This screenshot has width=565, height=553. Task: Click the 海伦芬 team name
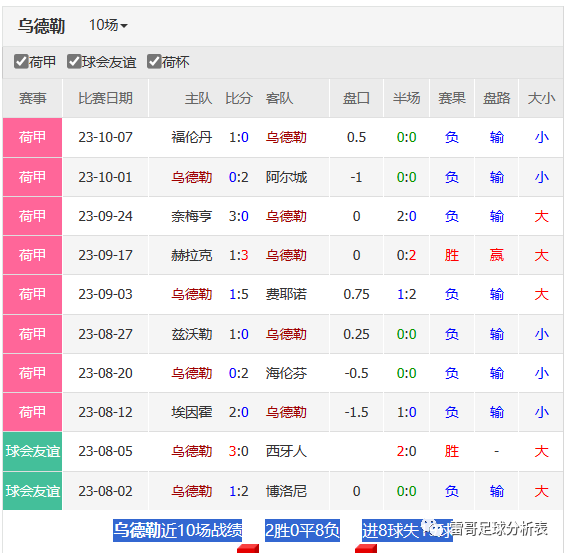tap(286, 373)
